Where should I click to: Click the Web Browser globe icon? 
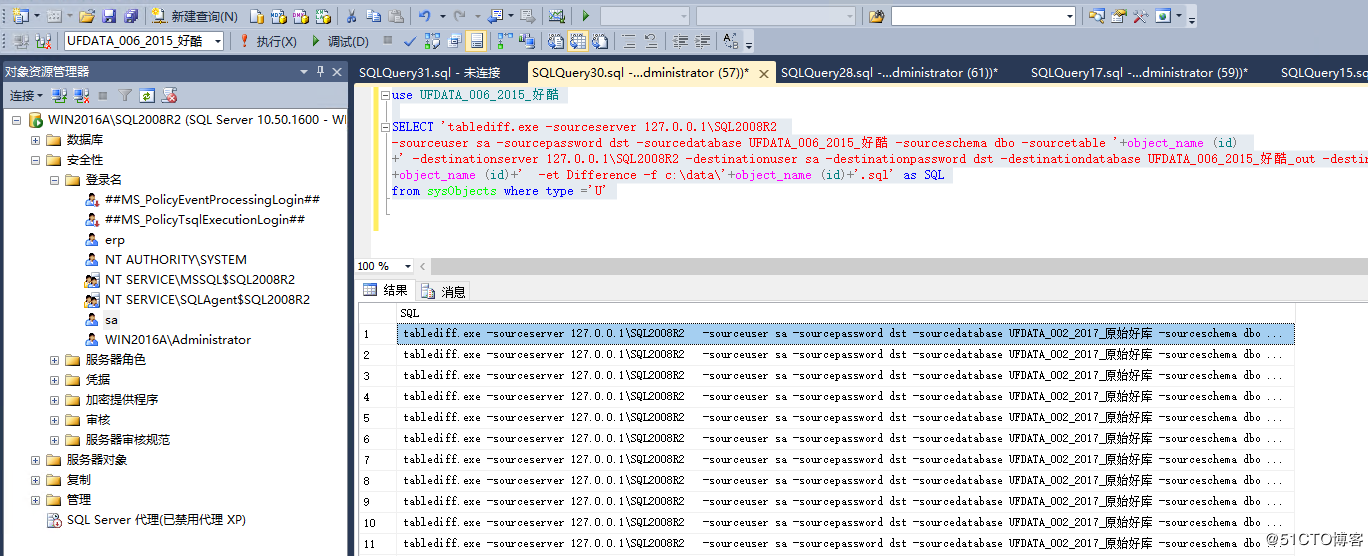[1163, 16]
